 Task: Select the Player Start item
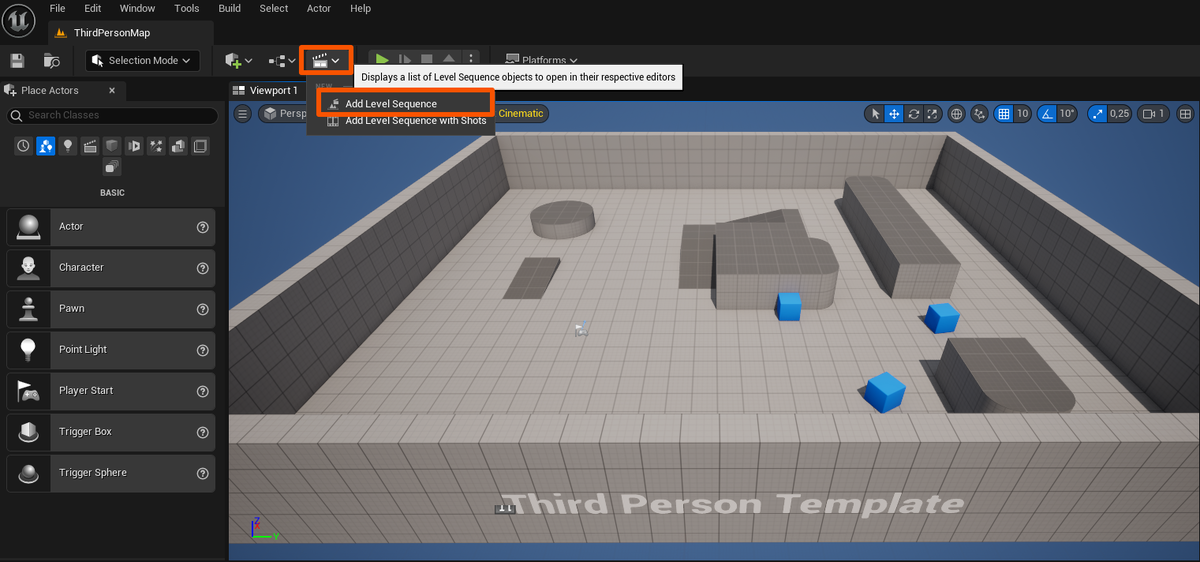[x=111, y=391]
